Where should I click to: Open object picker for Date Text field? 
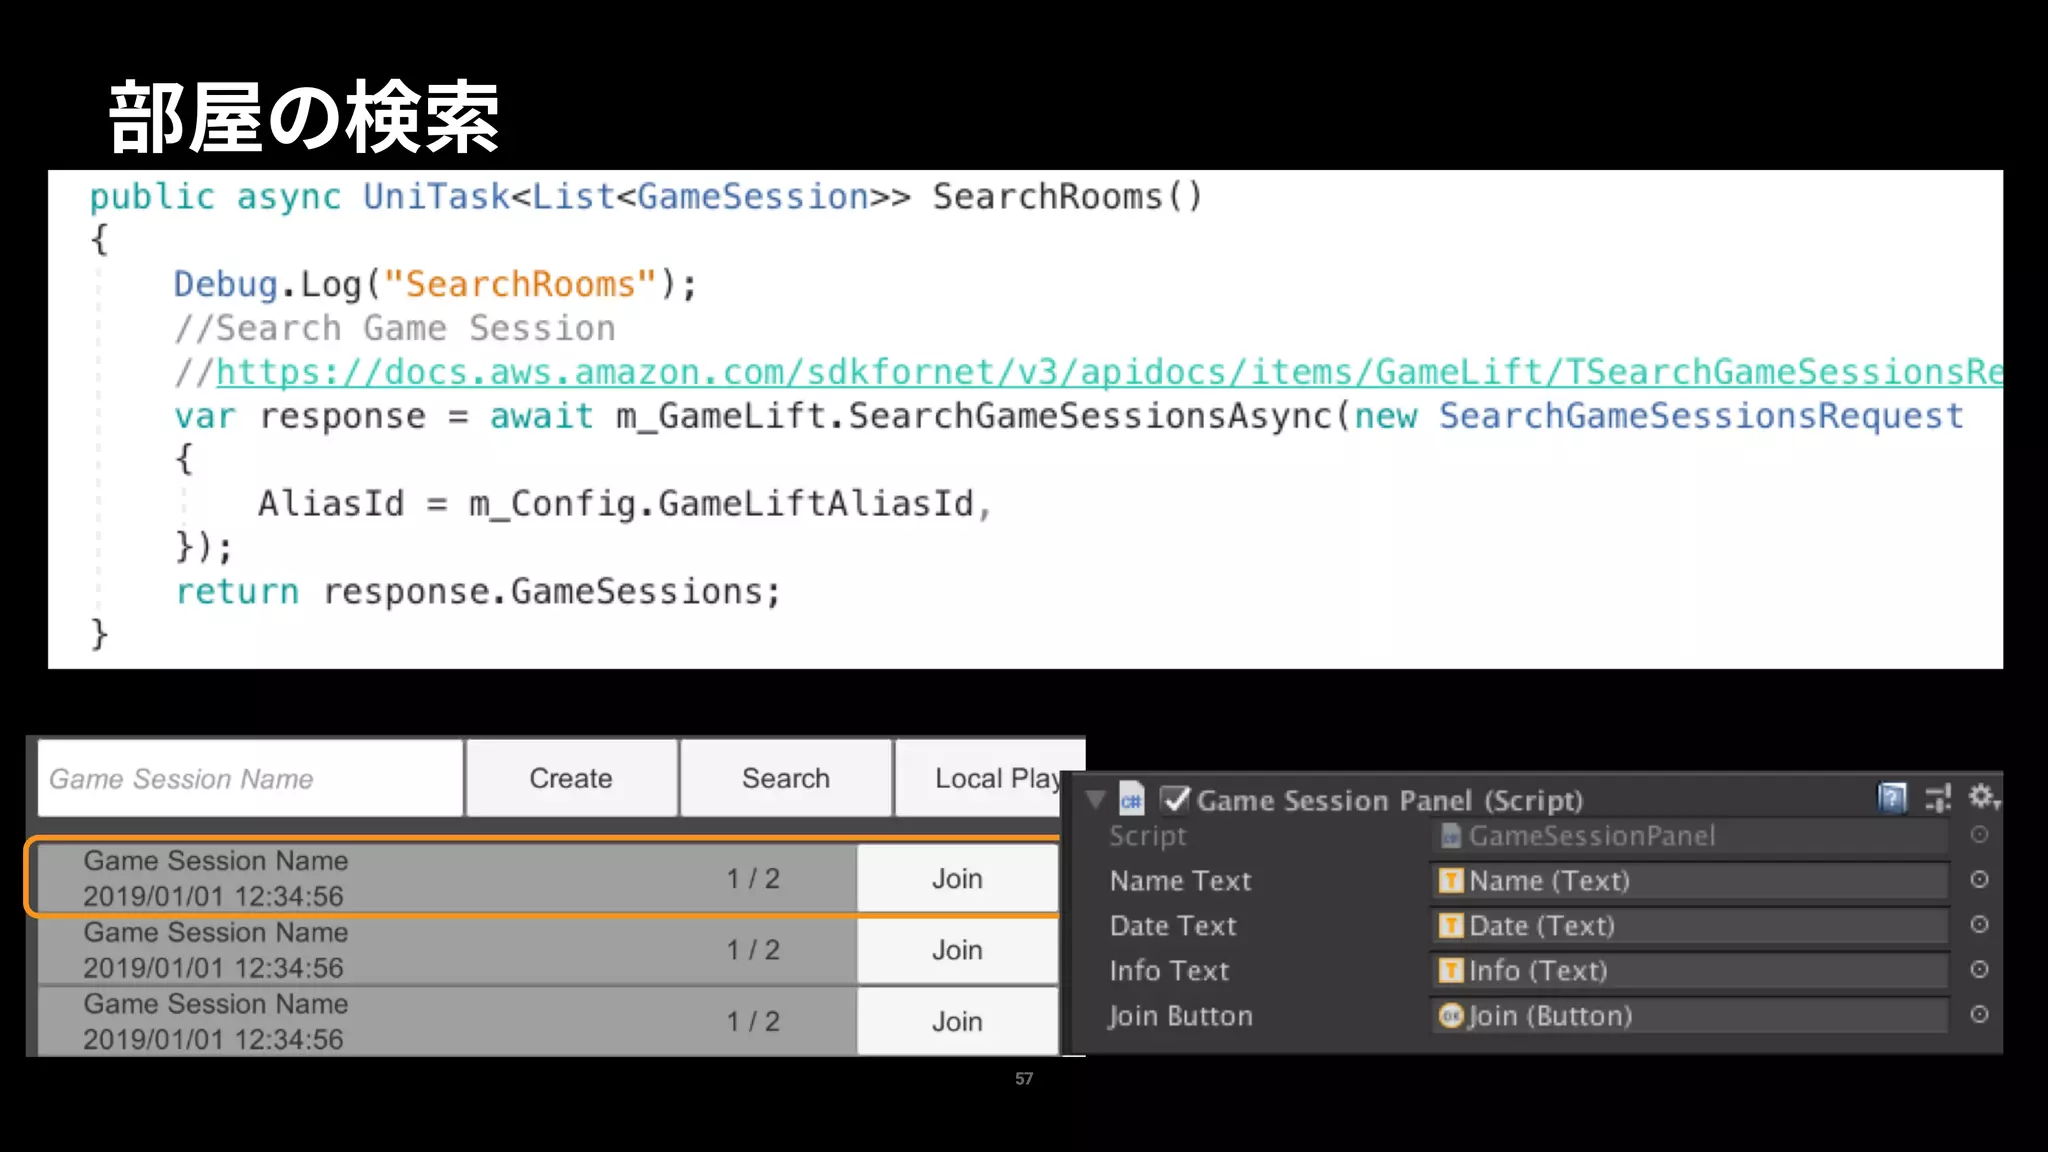click(1979, 925)
